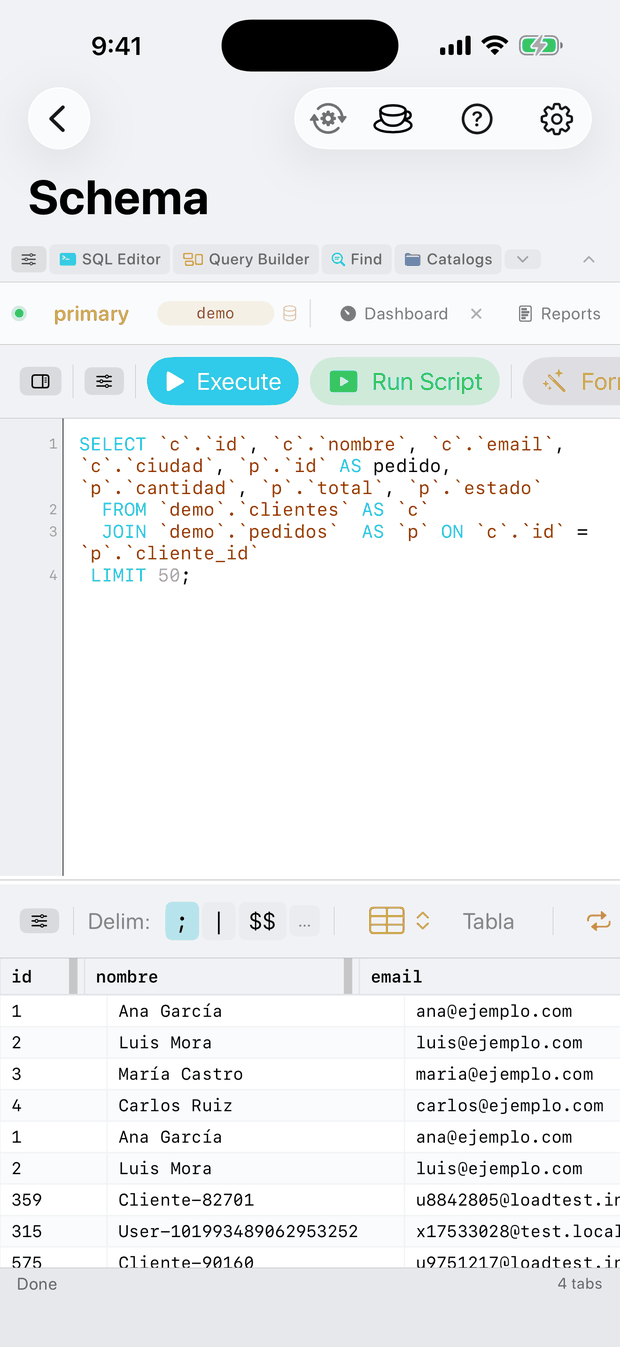The image size is (620, 1347).
Task: Click the Done status text
Action: click(37, 1284)
